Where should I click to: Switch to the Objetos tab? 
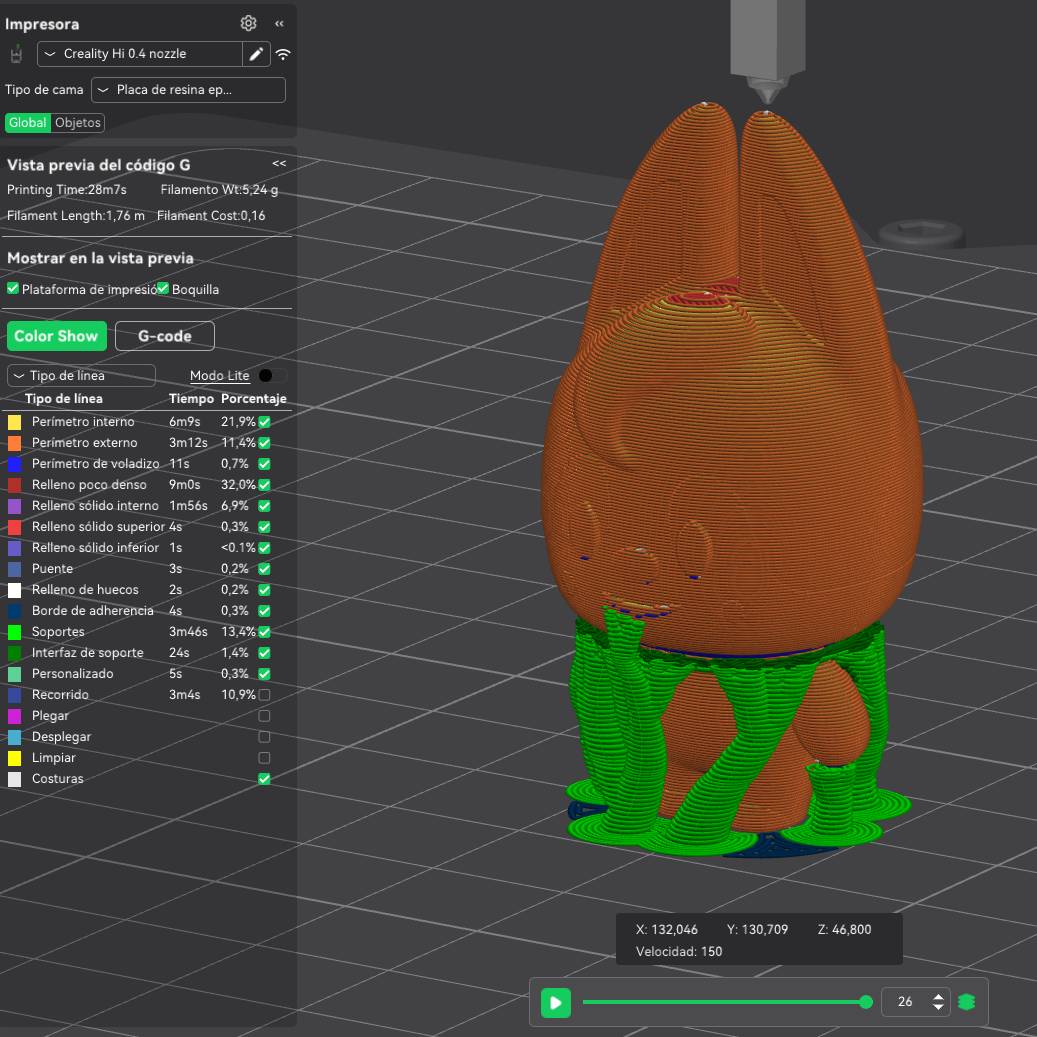point(78,123)
